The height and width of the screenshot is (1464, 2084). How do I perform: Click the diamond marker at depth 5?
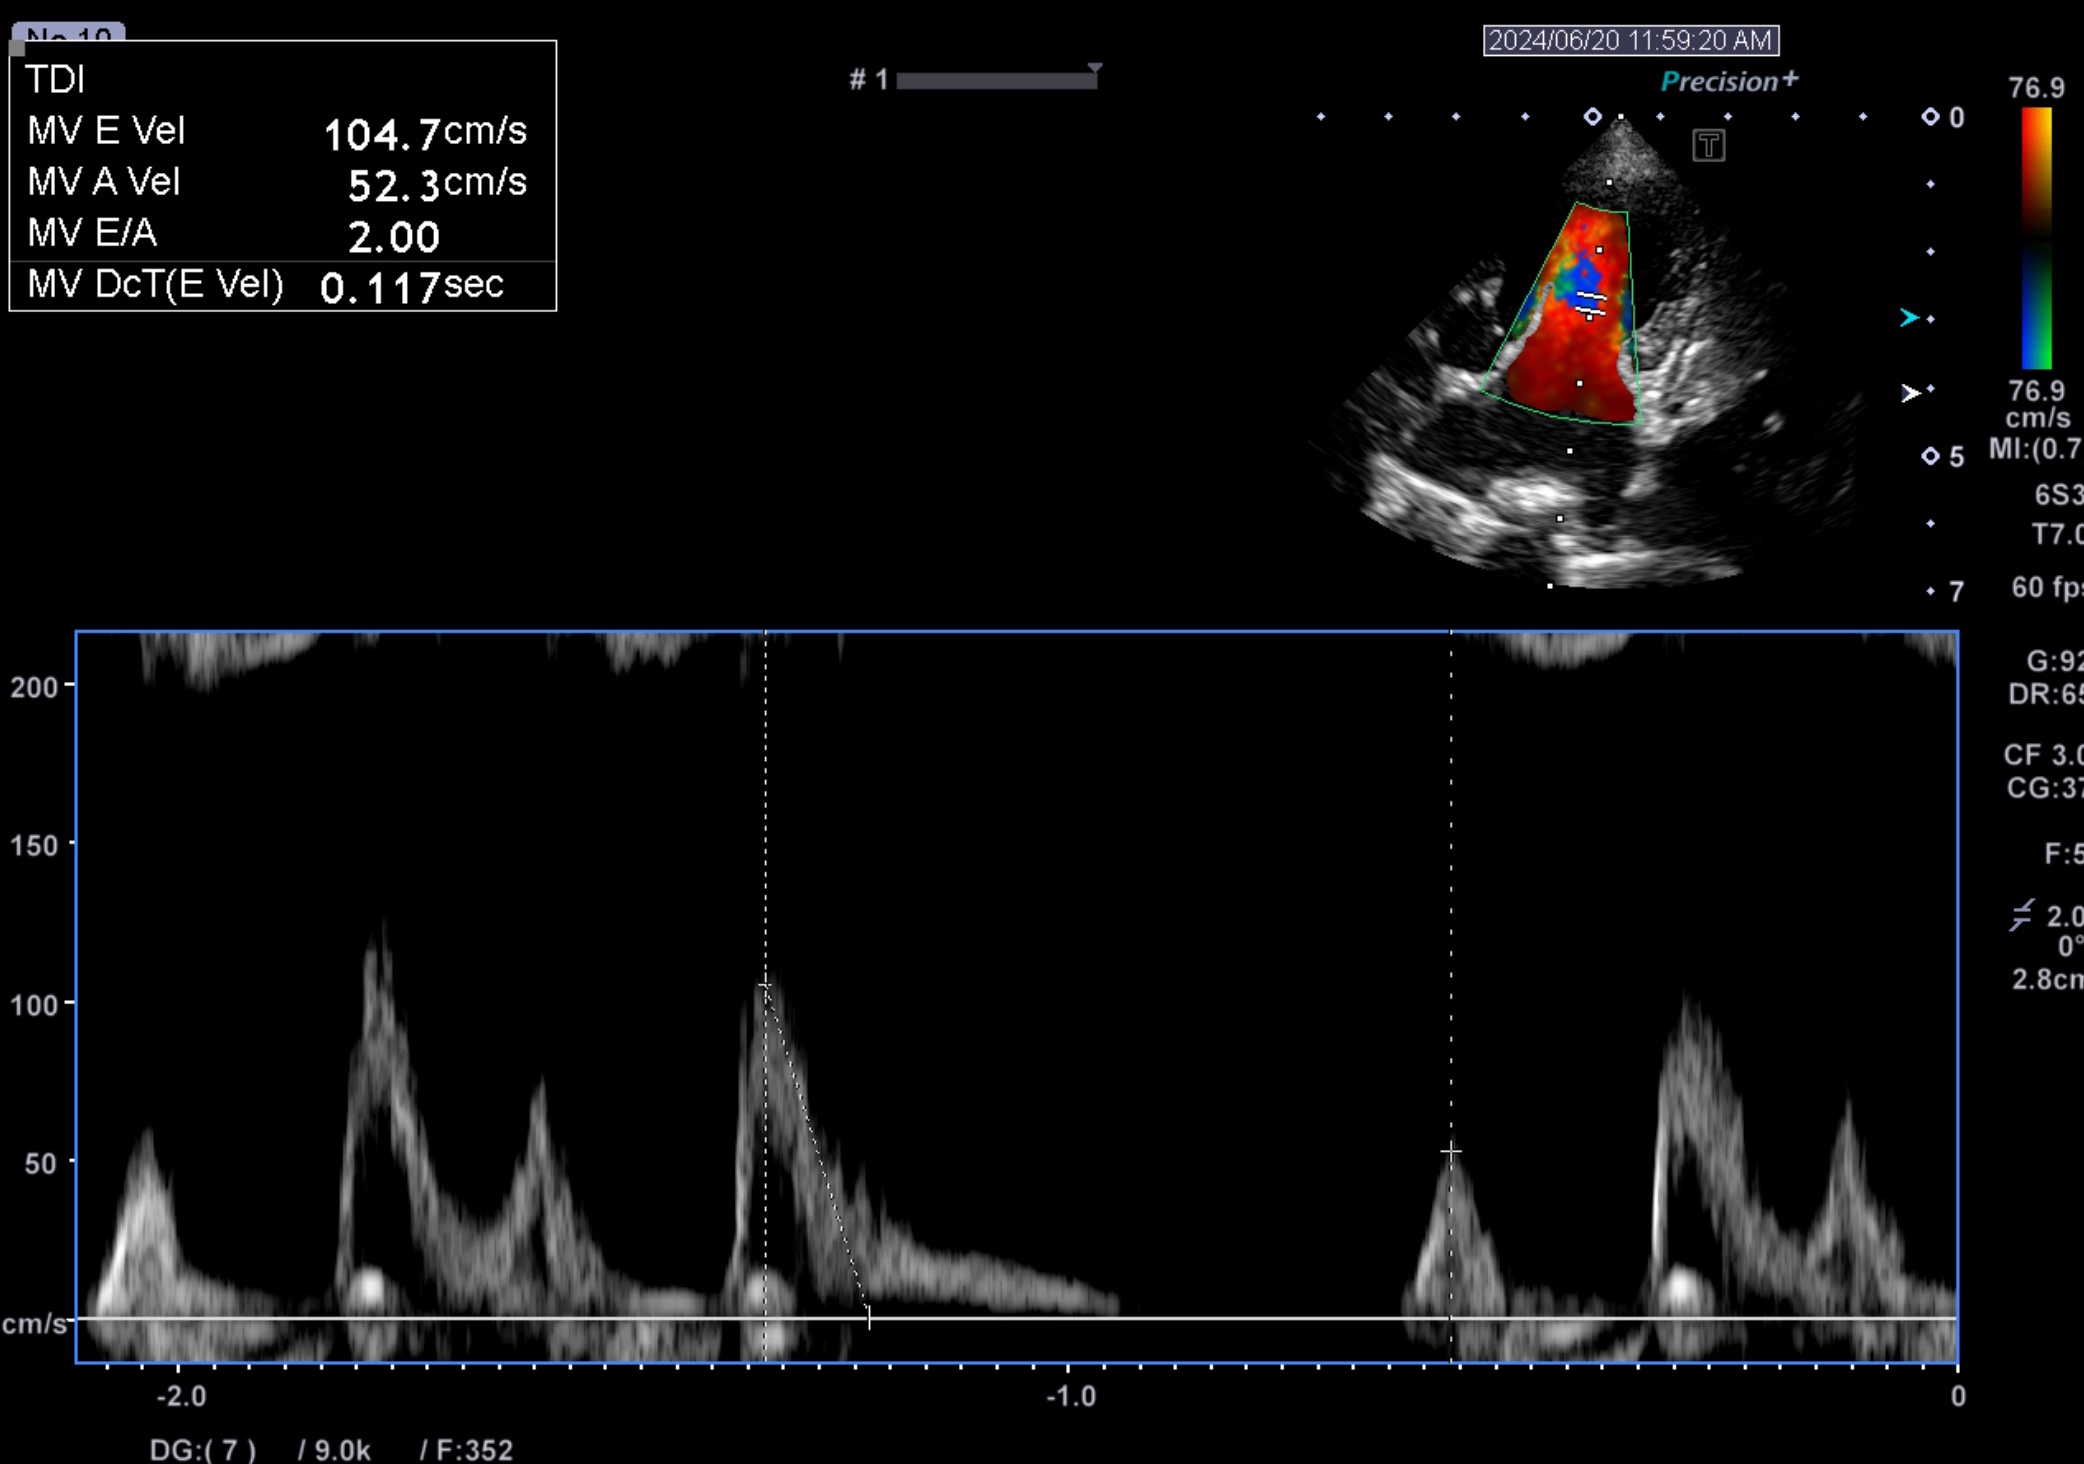(1930, 456)
